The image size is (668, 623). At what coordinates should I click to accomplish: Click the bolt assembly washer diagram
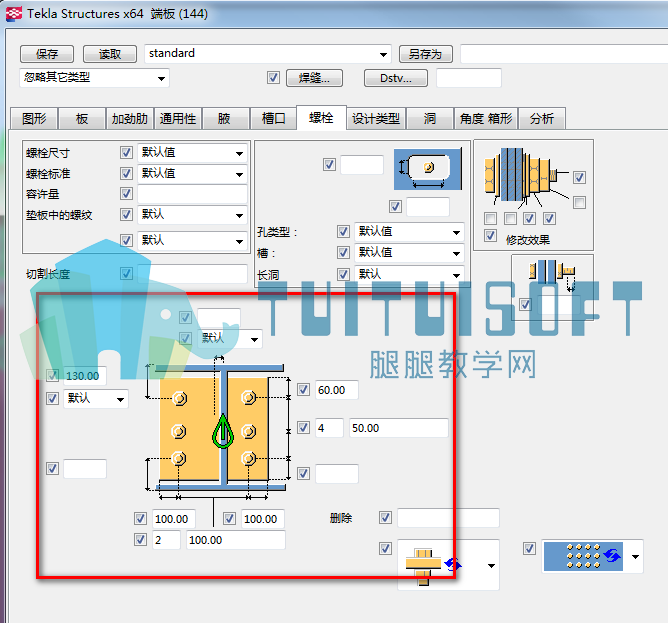coord(525,176)
